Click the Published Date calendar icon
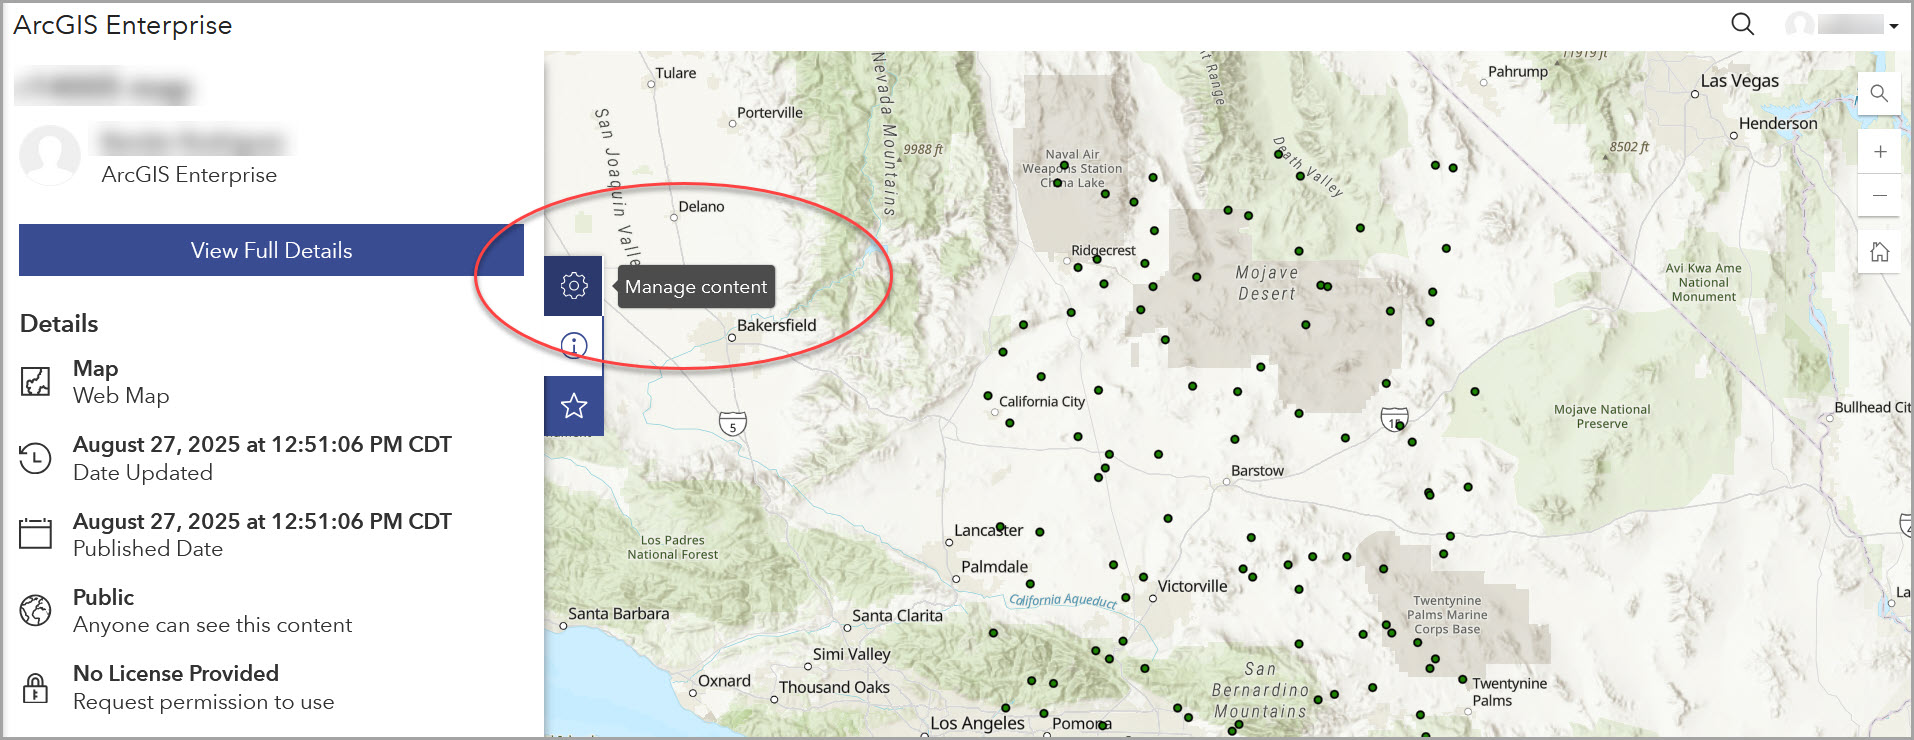 pyautogui.click(x=36, y=533)
